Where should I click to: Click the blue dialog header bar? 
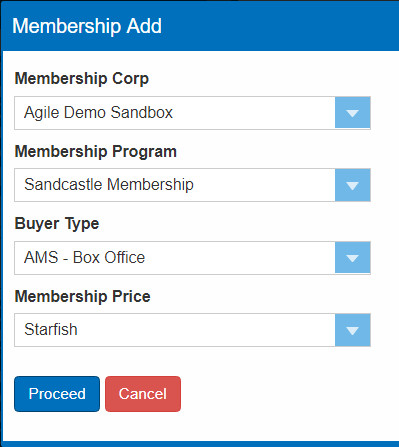tap(200, 26)
